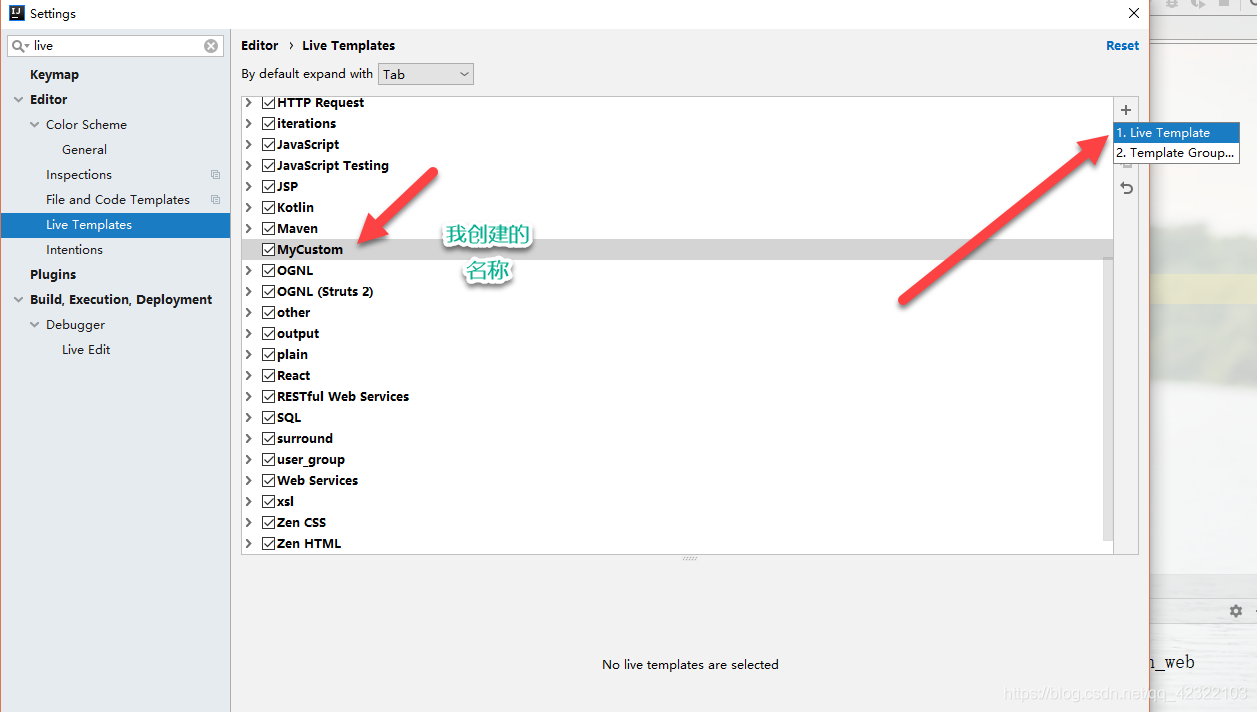Toggle the Zen HTML group checkbox
This screenshot has width=1257, height=712.
tap(268, 543)
